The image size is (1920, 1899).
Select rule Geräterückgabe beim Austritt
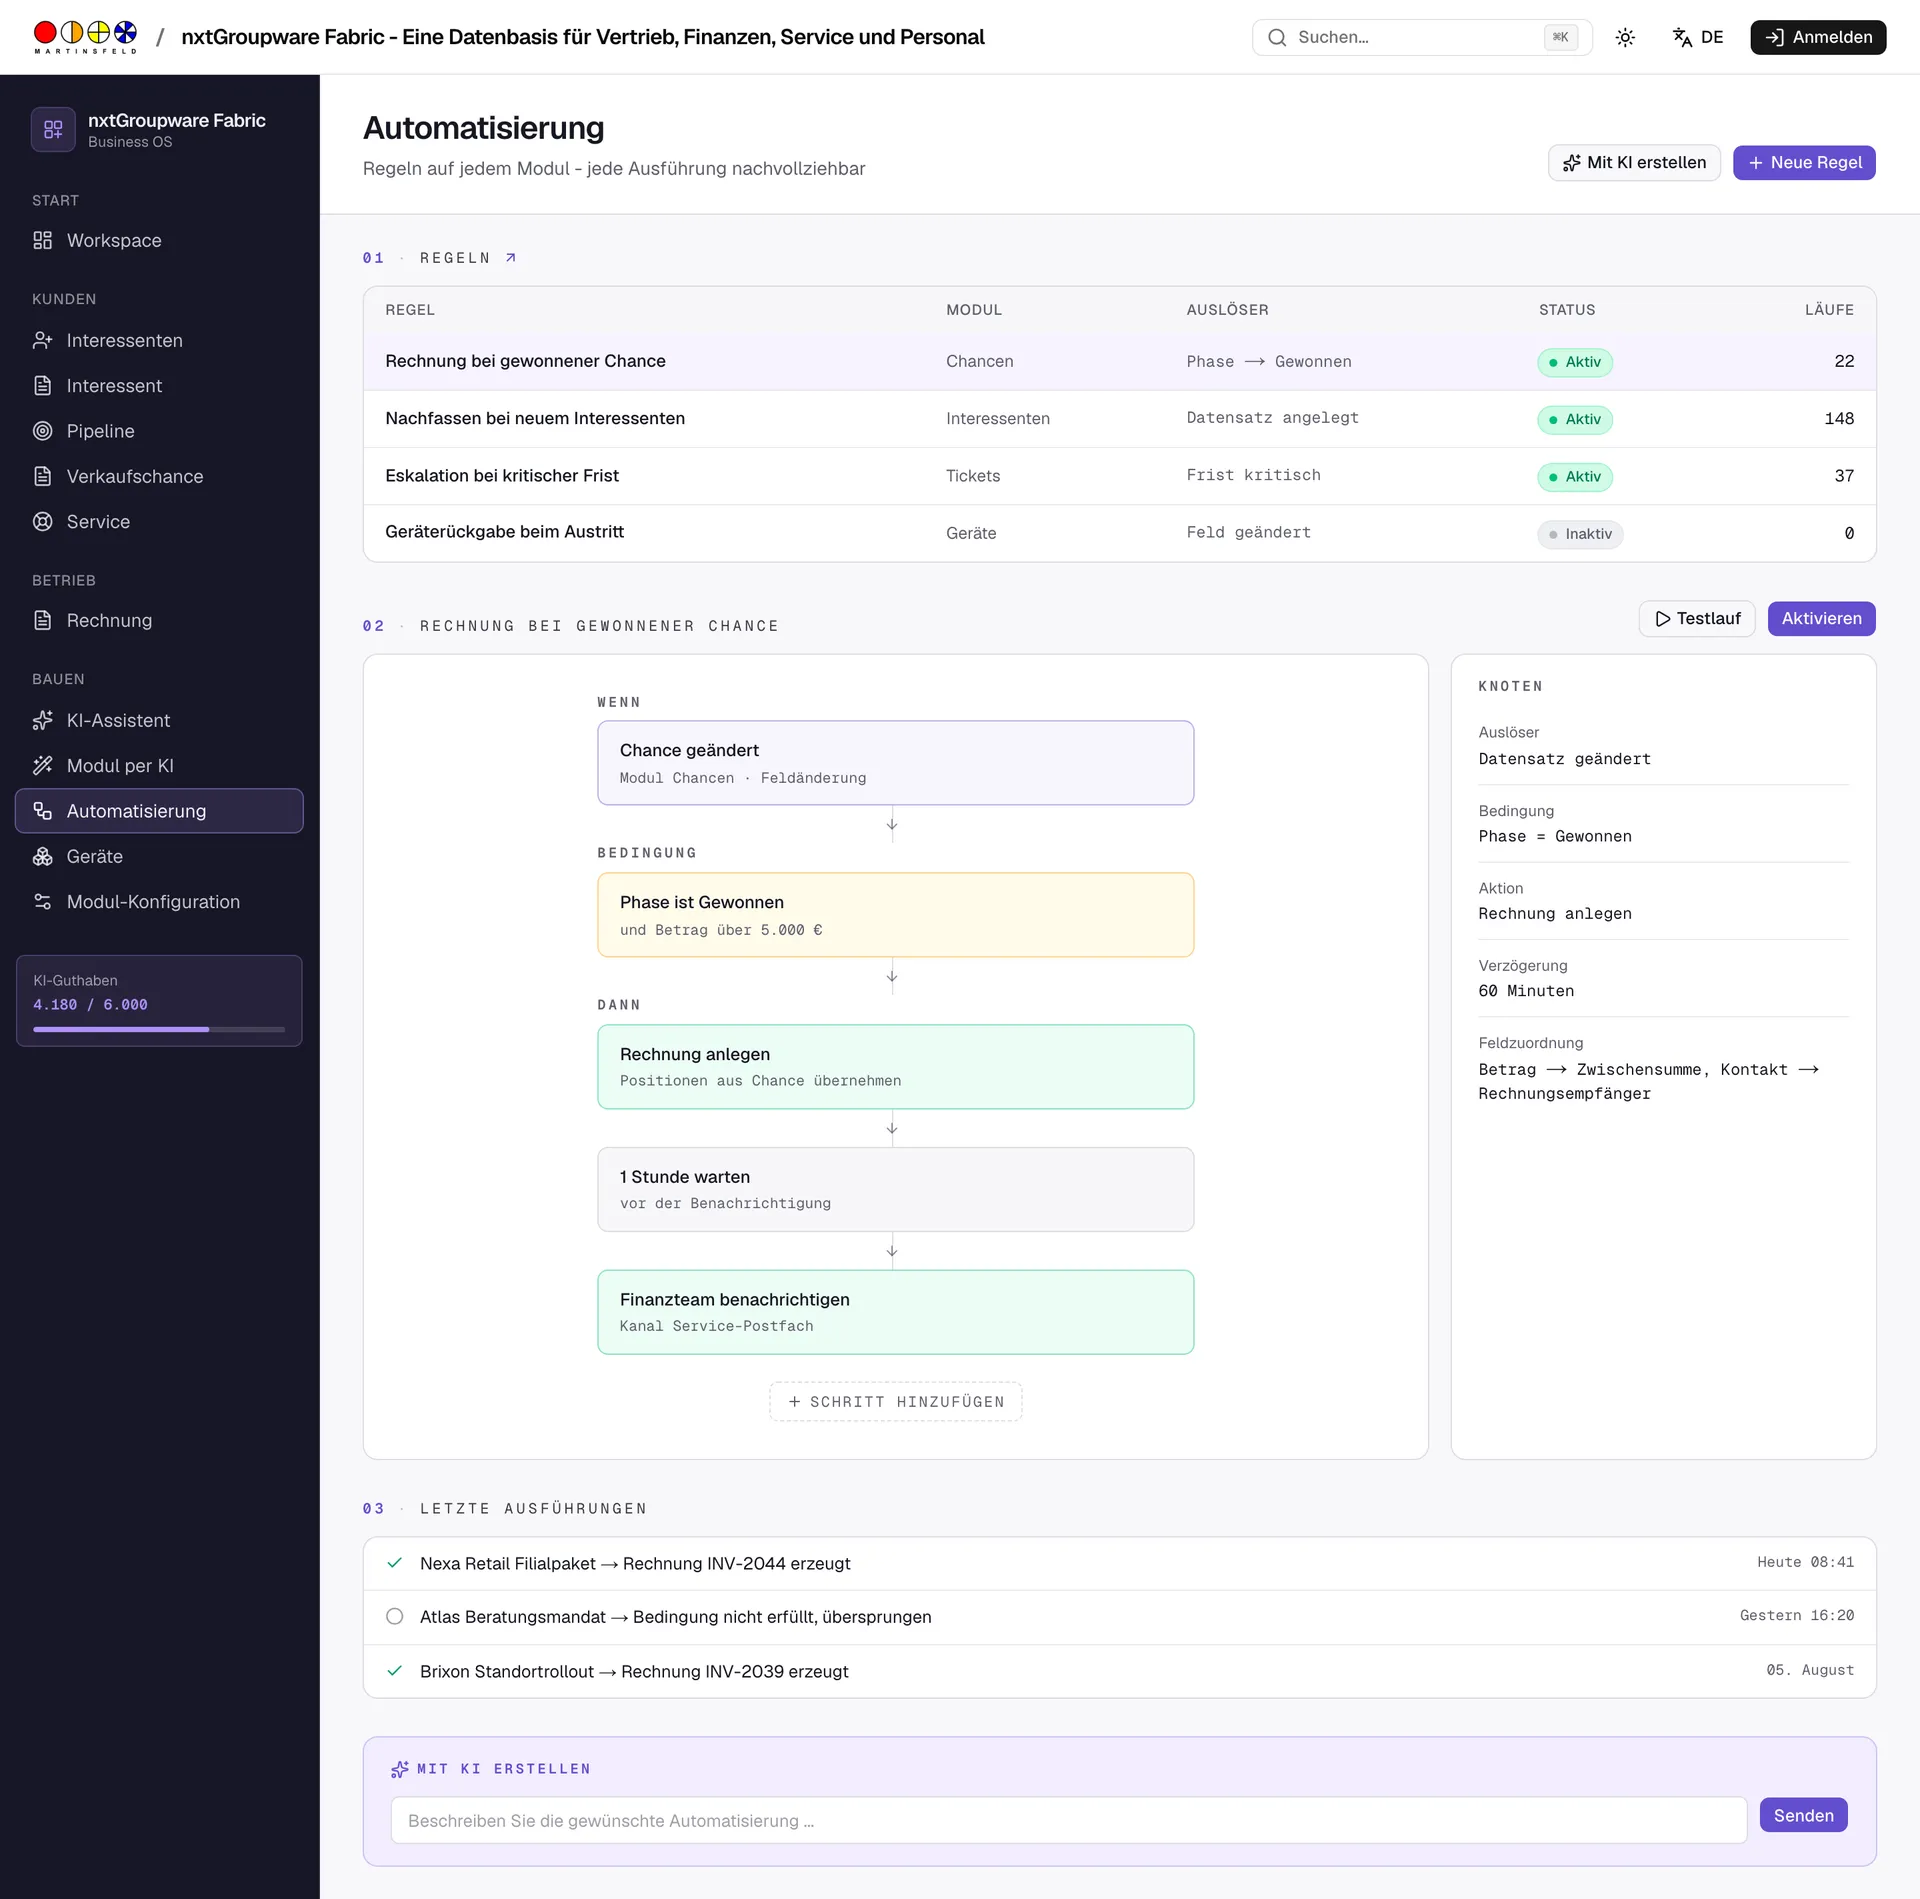pyautogui.click(x=1119, y=533)
